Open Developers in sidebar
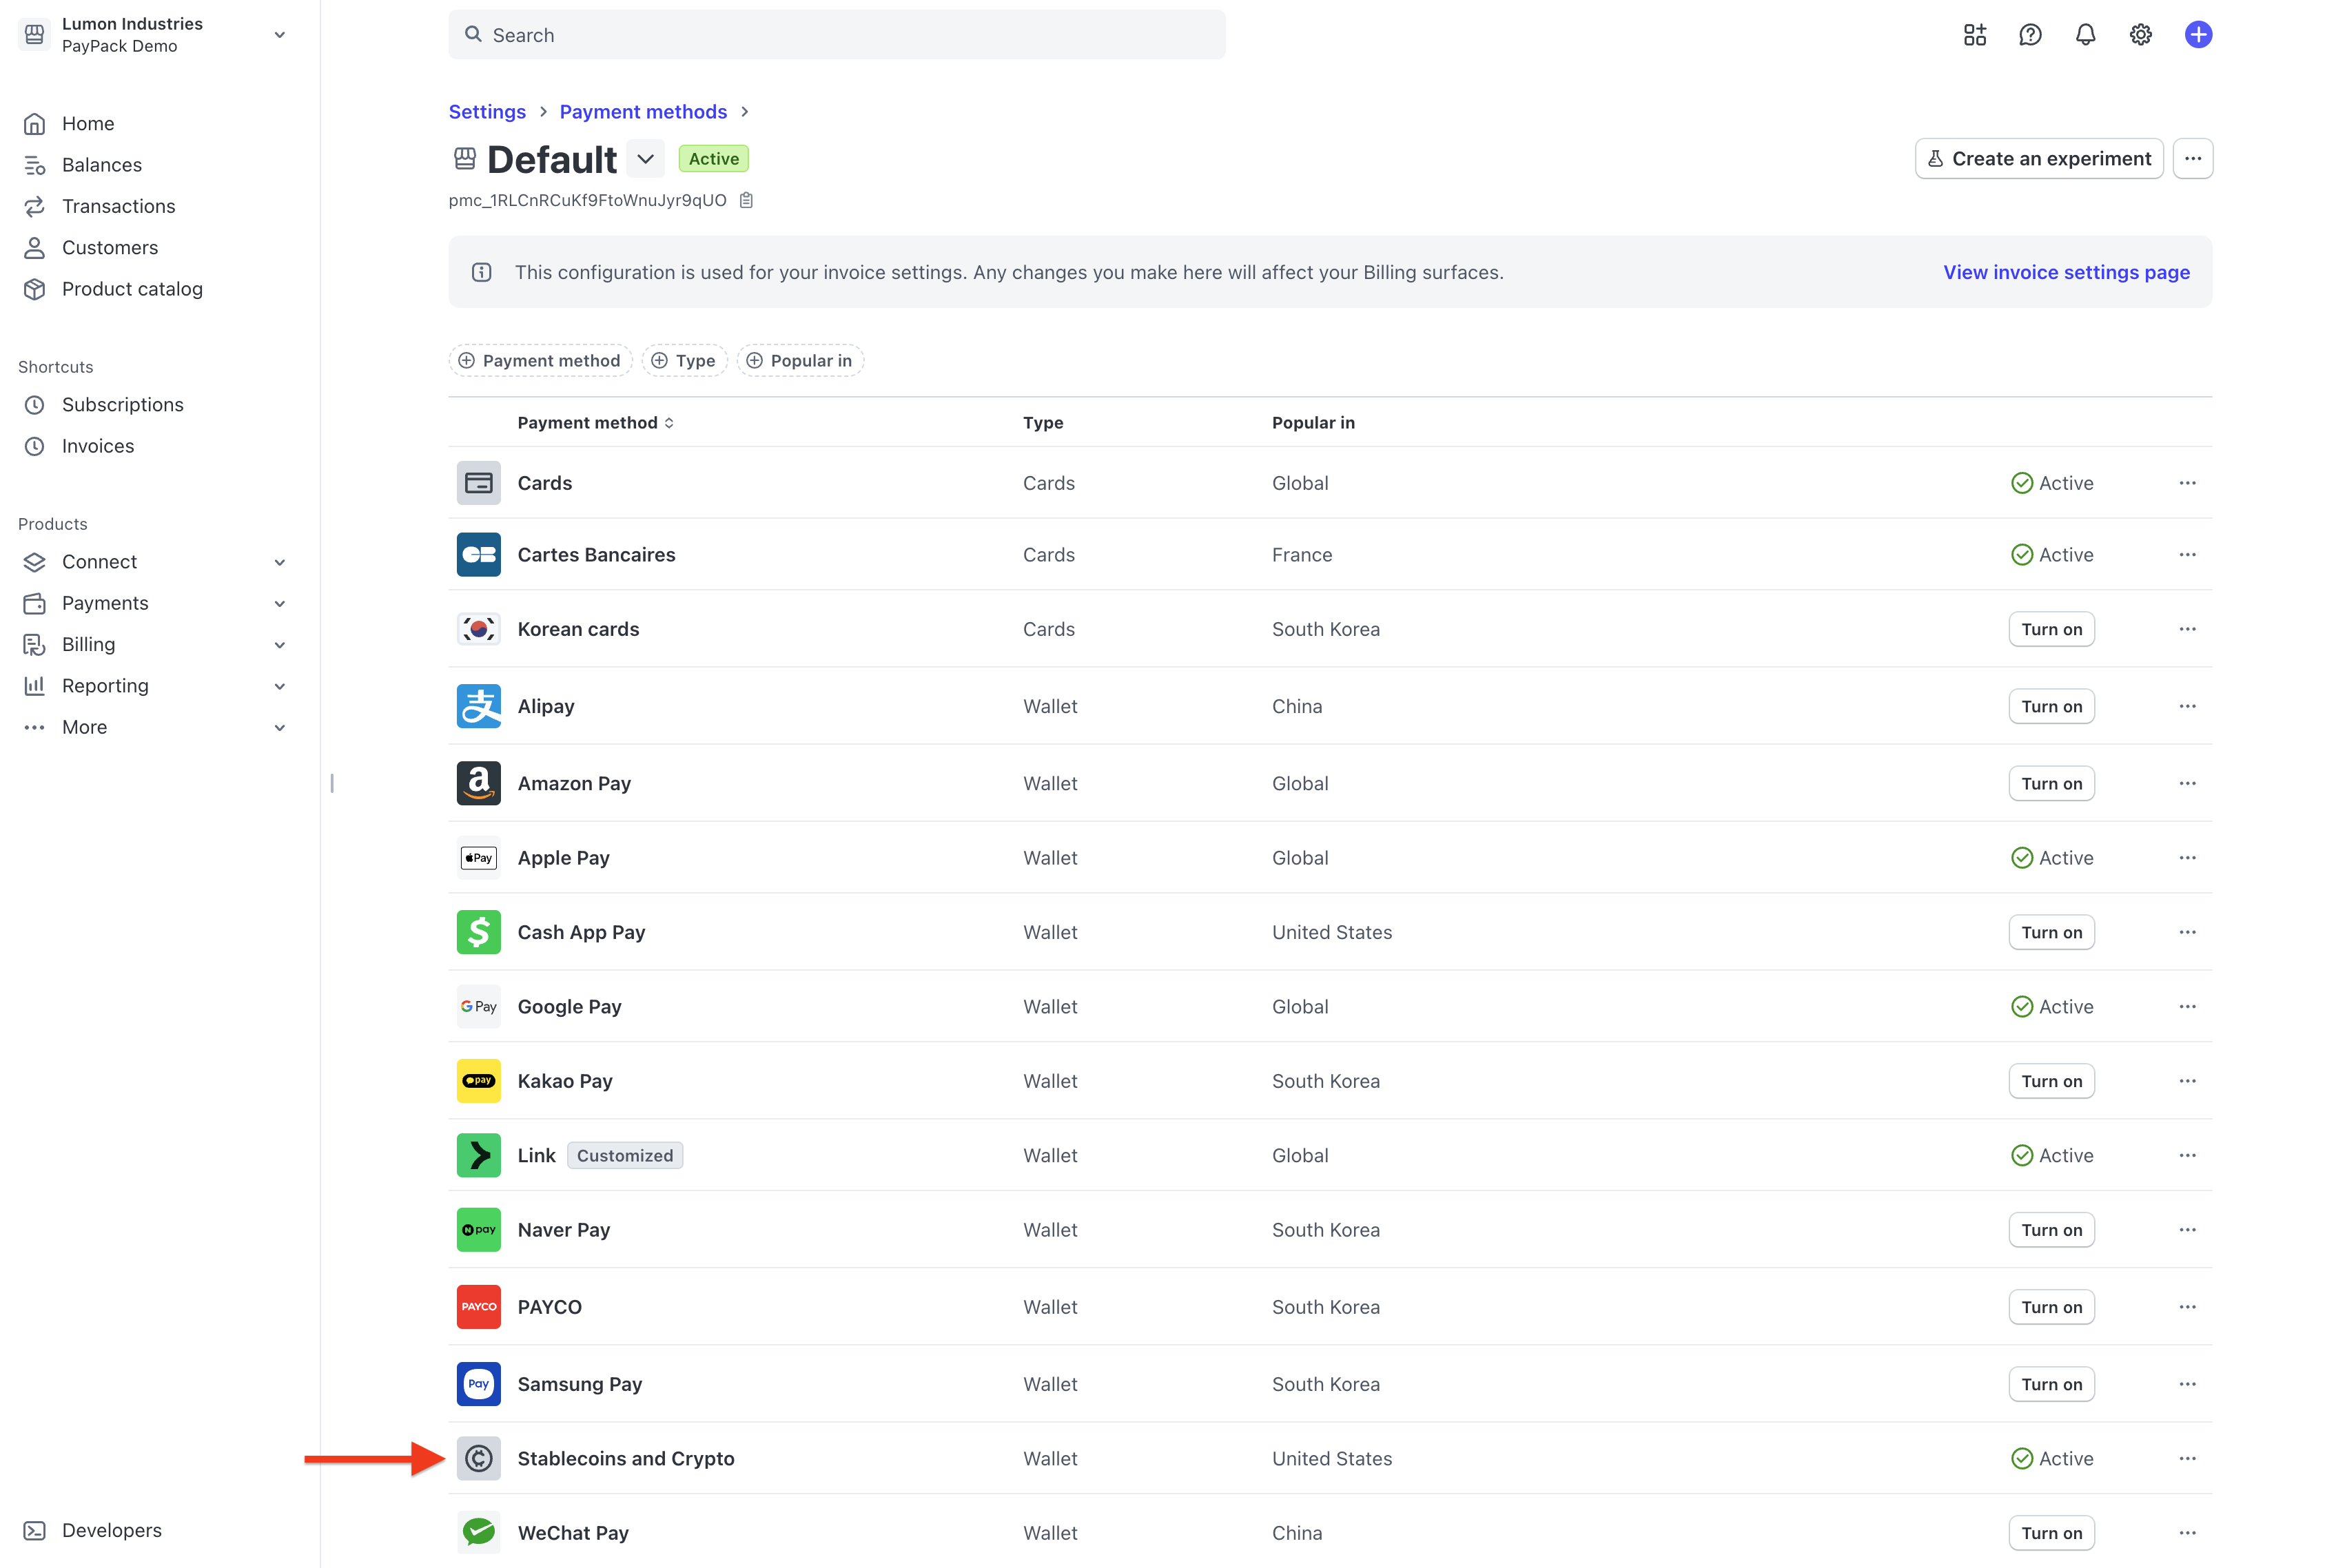Screen dimensions: 2336x1568 (111, 1530)
